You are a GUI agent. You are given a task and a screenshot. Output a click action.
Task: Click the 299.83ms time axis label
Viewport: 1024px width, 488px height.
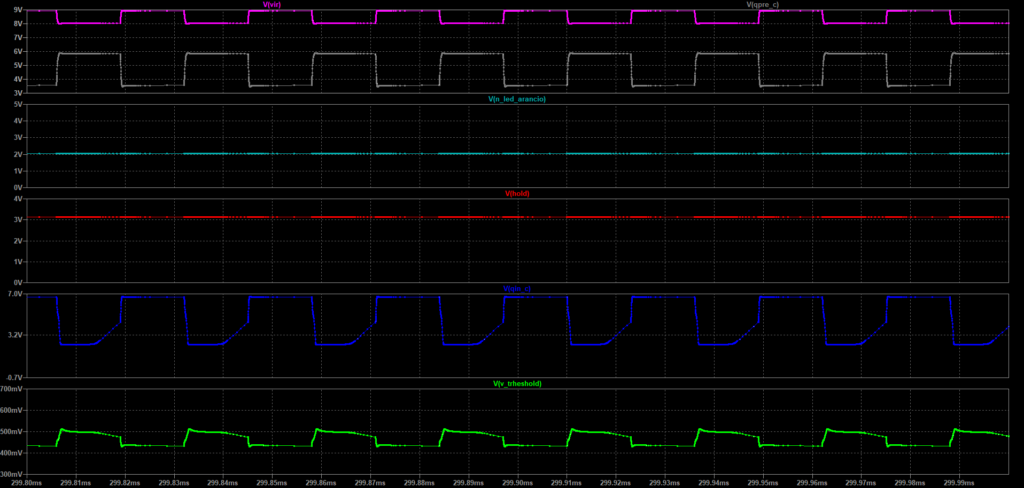tap(173, 483)
